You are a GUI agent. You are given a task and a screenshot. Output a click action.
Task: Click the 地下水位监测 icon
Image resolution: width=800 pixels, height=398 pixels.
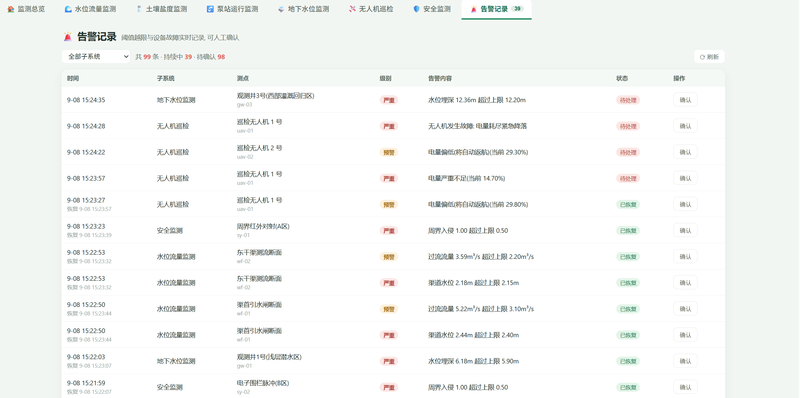(281, 9)
